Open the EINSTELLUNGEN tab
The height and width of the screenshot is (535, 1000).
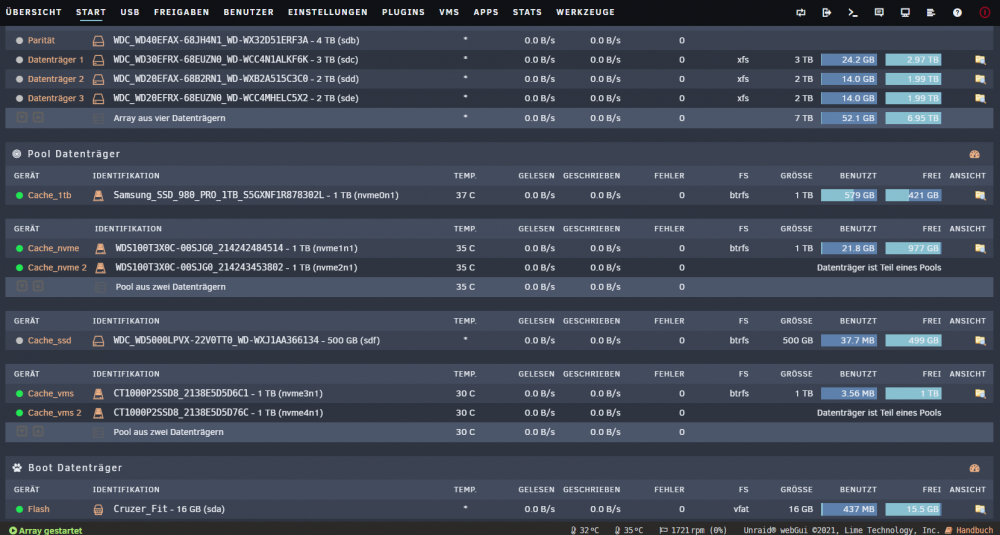tap(328, 12)
